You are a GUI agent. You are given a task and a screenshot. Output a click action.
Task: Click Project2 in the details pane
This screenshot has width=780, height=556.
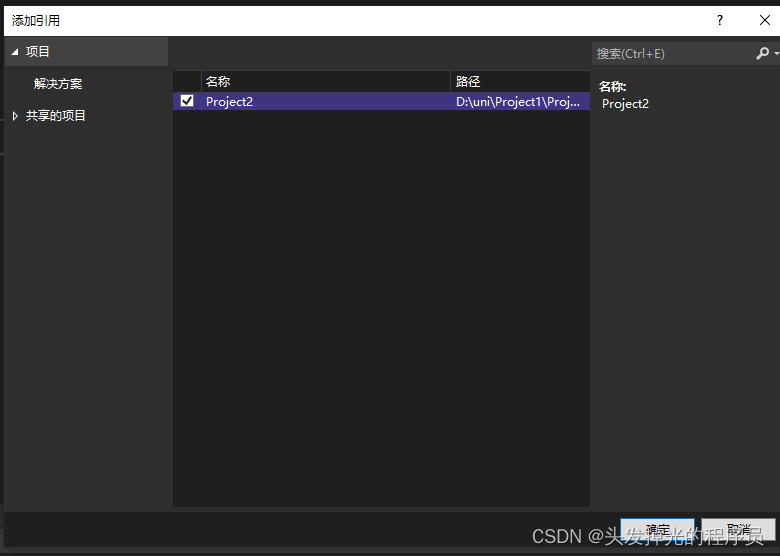pyautogui.click(x=625, y=104)
